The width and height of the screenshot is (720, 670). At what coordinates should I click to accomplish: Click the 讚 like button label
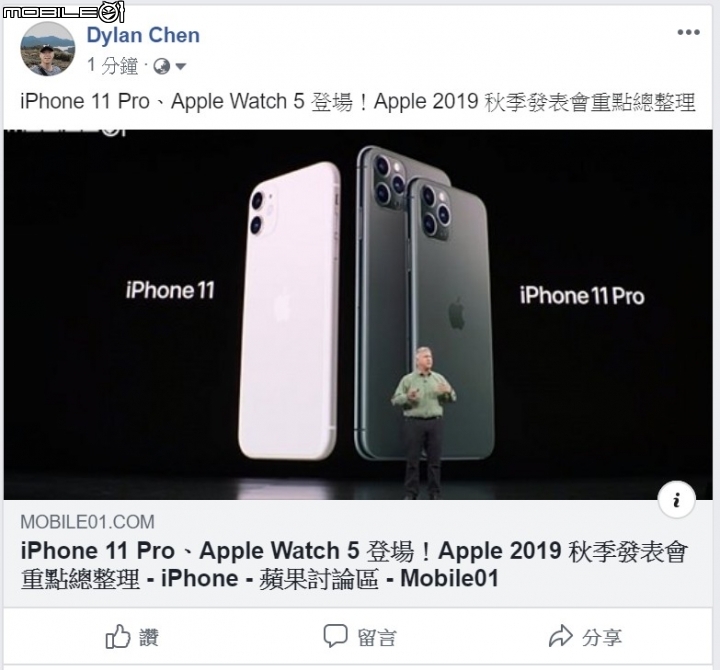(149, 637)
